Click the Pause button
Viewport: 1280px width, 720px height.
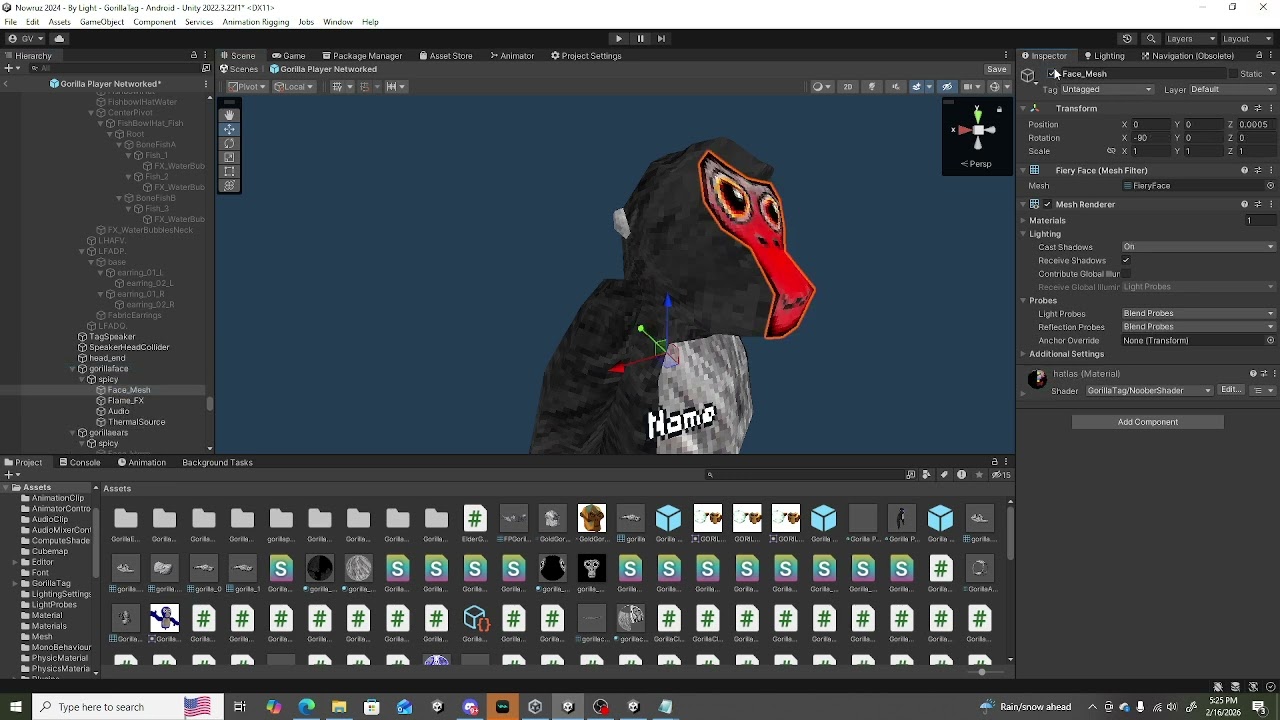[641, 39]
